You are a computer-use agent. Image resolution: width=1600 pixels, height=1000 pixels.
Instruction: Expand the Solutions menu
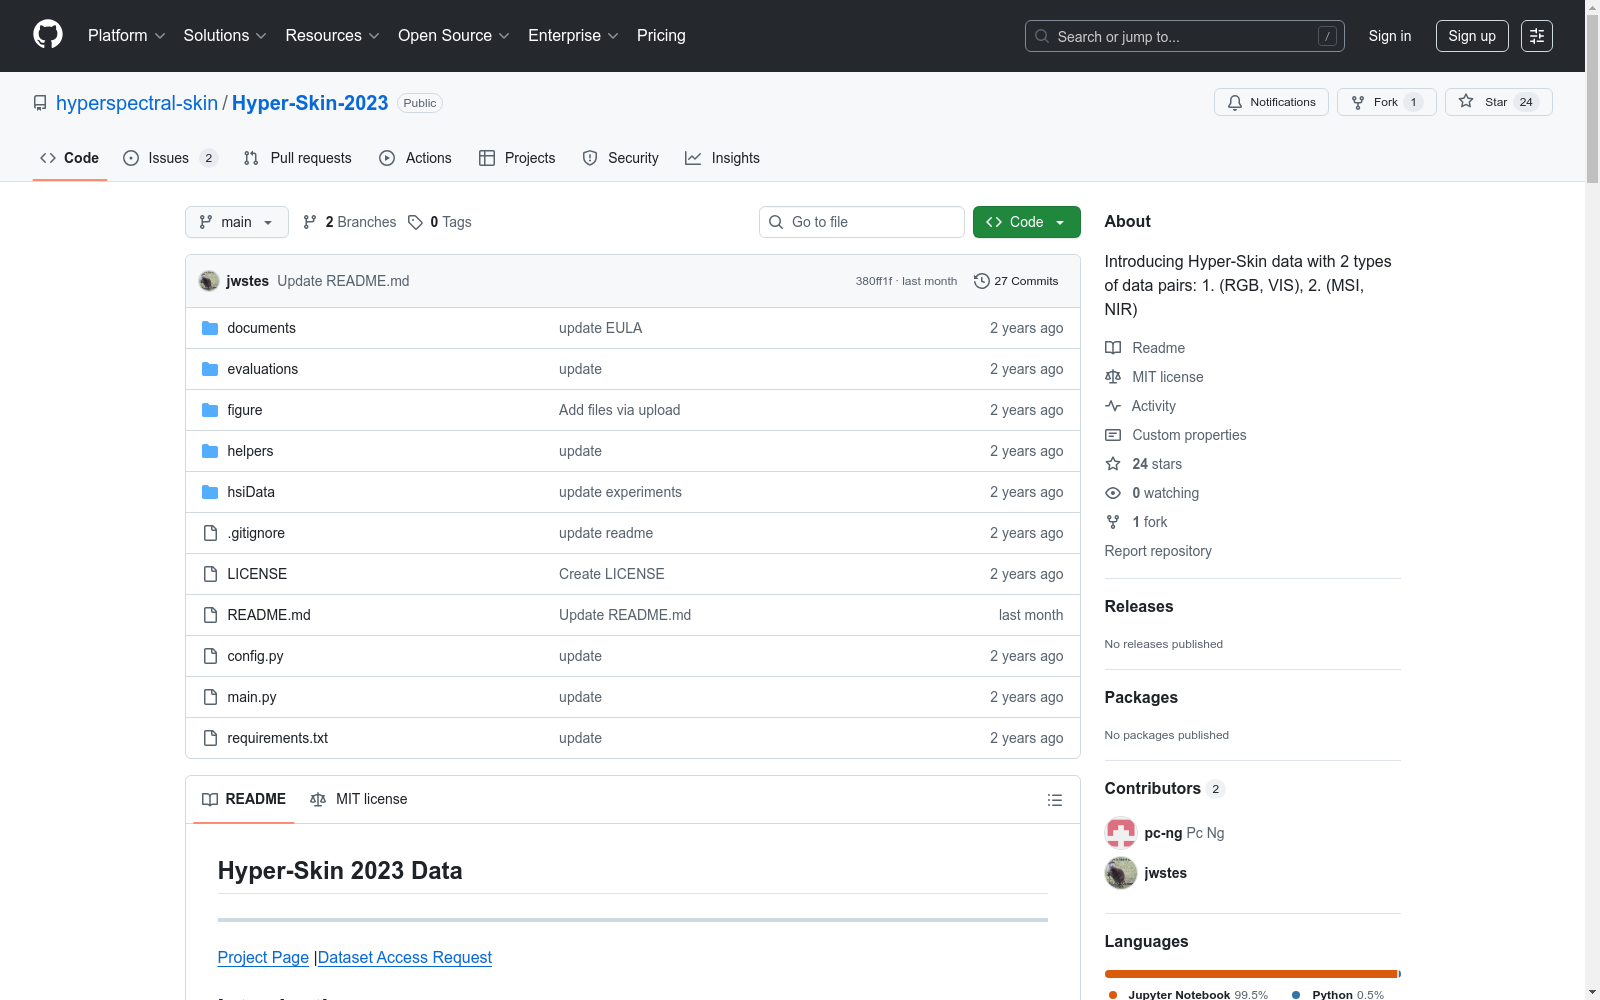pyautogui.click(x=225, y=35)
